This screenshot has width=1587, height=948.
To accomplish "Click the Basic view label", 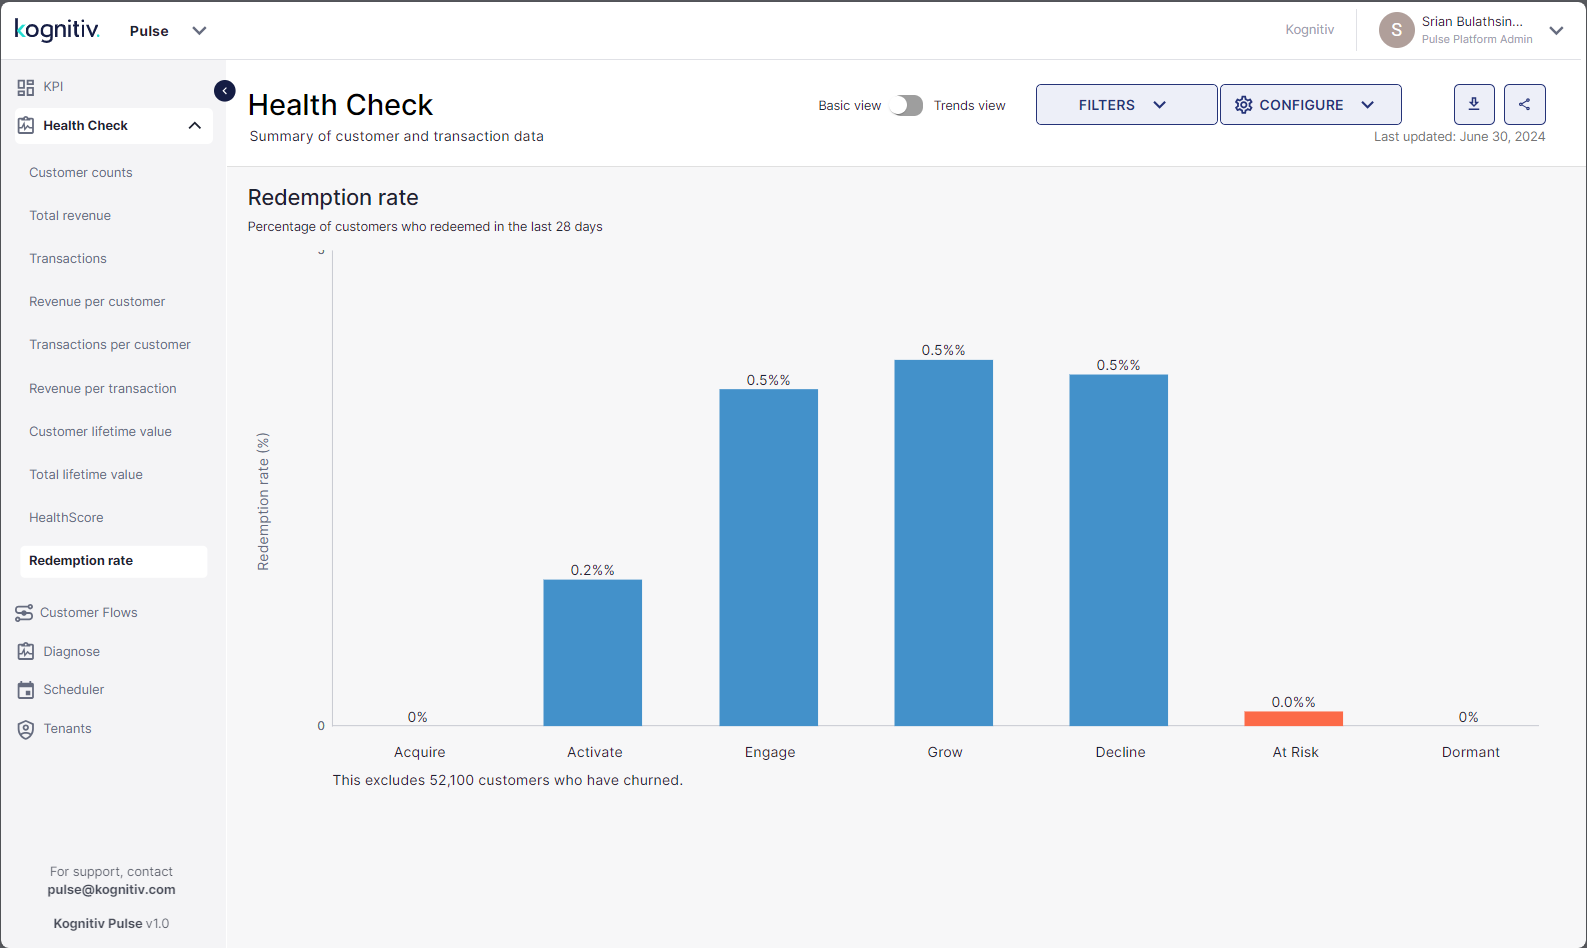I will coord(850,106).
